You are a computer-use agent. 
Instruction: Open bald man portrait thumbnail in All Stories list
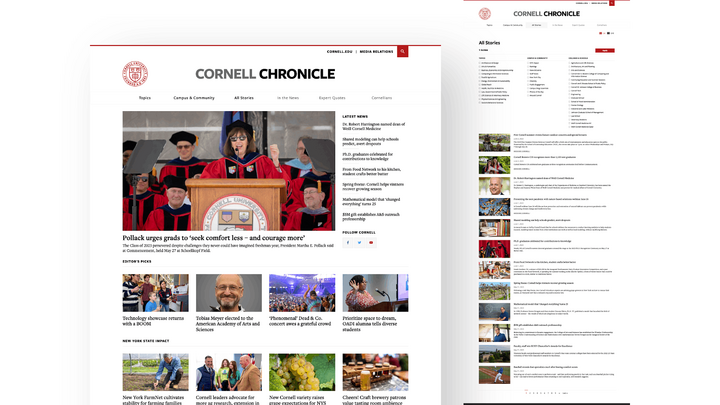495,186
